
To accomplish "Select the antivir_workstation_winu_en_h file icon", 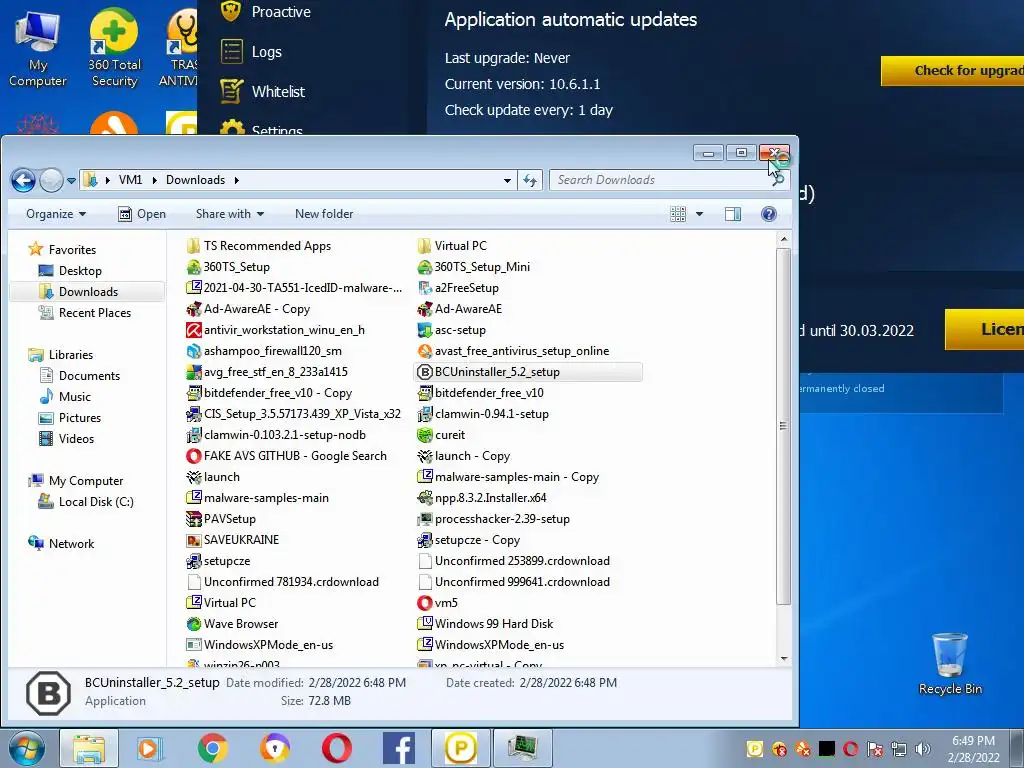I will point(193,330).
